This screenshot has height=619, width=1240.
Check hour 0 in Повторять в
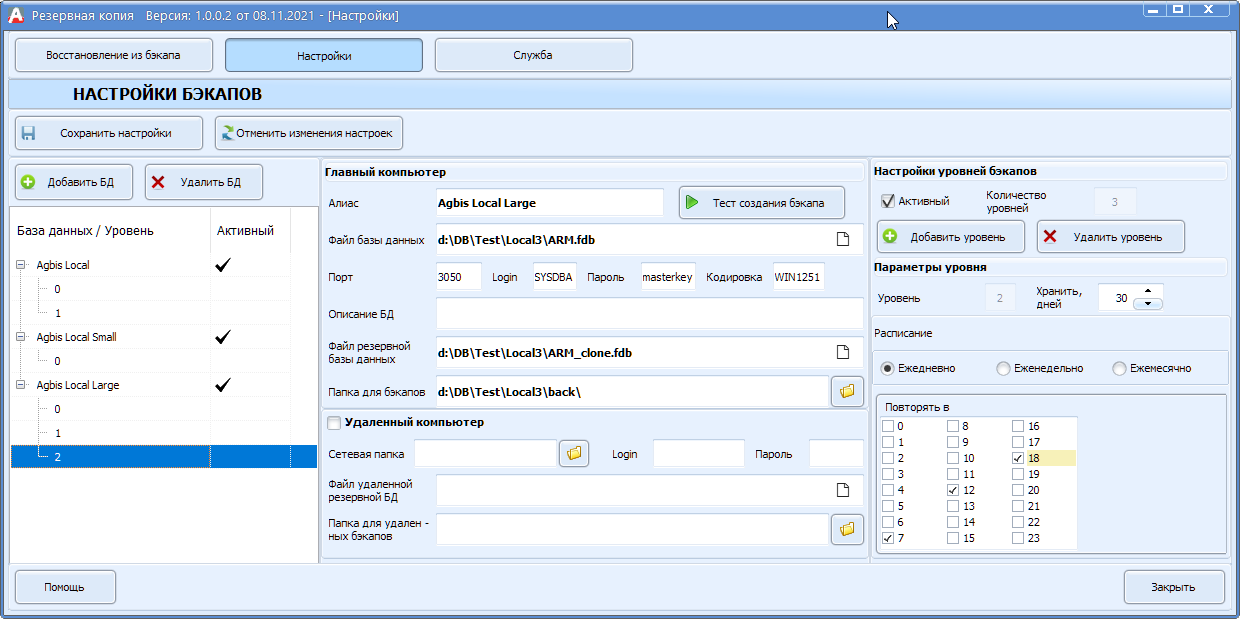(888, 426)
